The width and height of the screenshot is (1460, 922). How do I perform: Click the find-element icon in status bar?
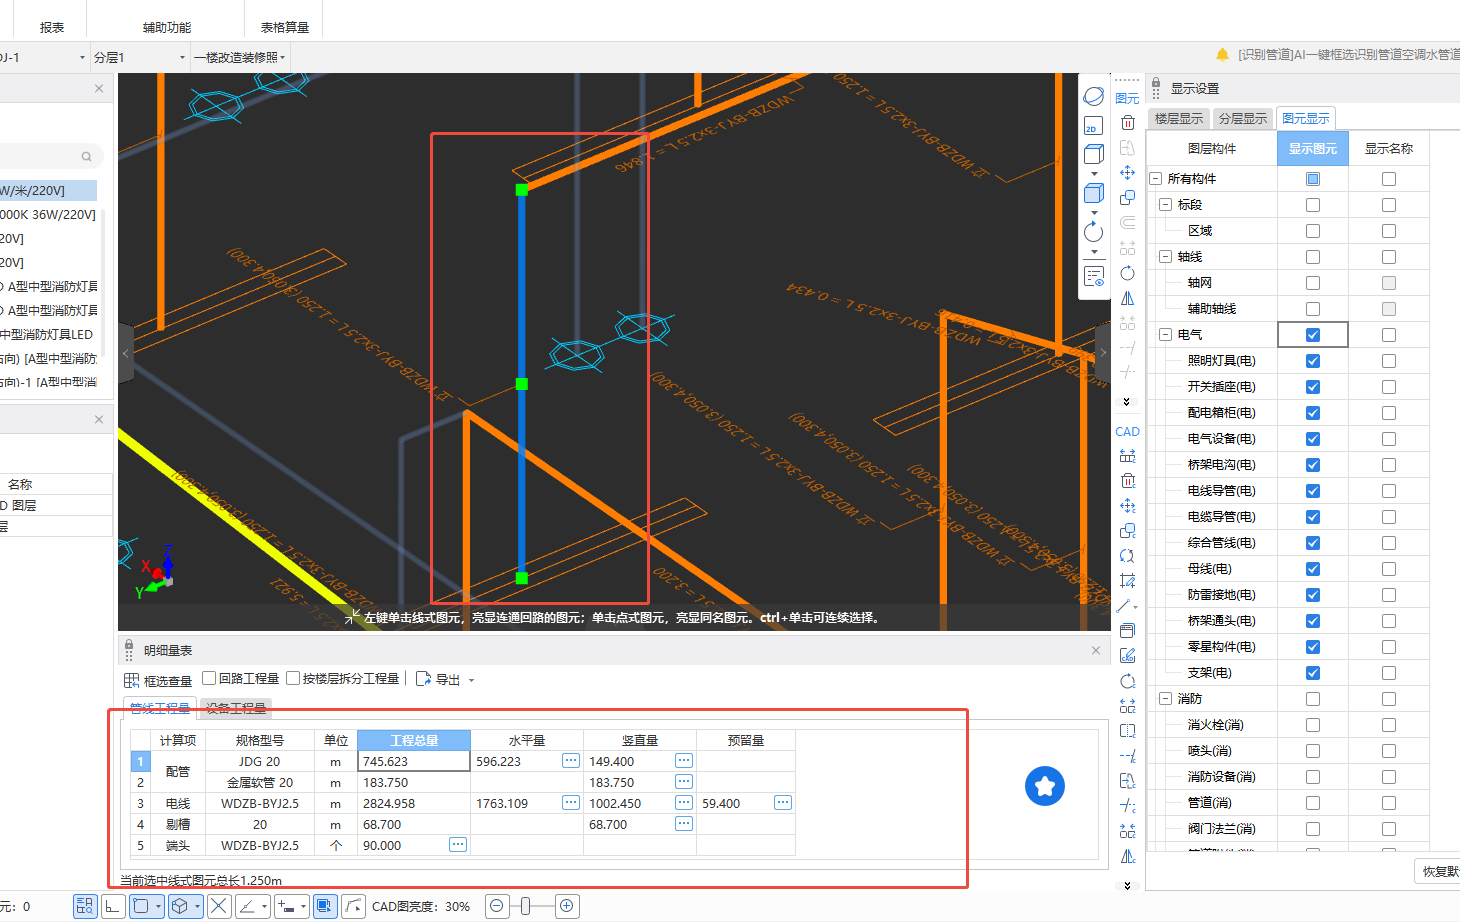coord(85,906)
